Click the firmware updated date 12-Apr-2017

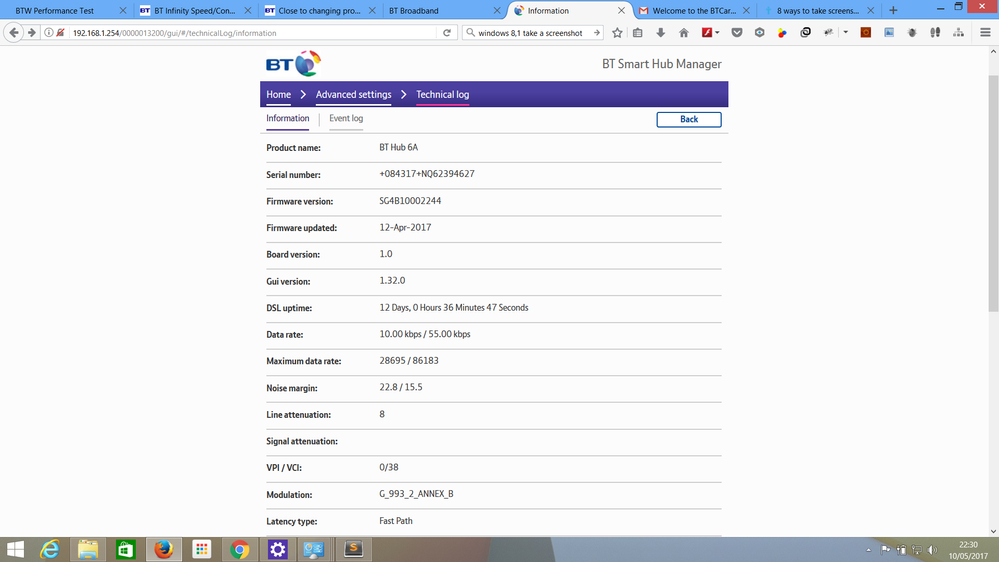tap(405, 227)
